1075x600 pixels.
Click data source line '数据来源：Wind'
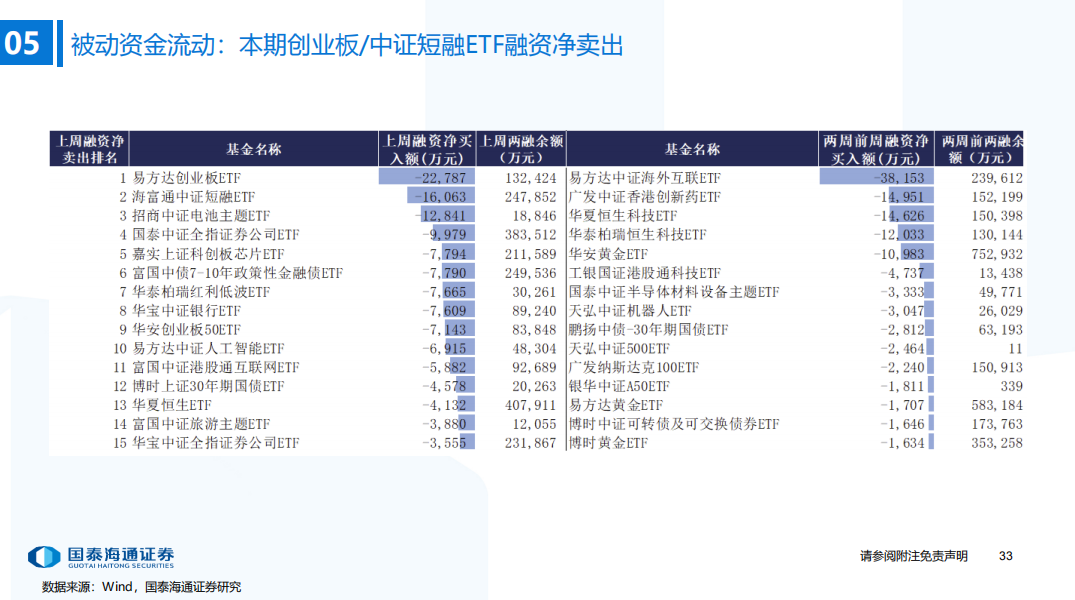tap(141, 587)
